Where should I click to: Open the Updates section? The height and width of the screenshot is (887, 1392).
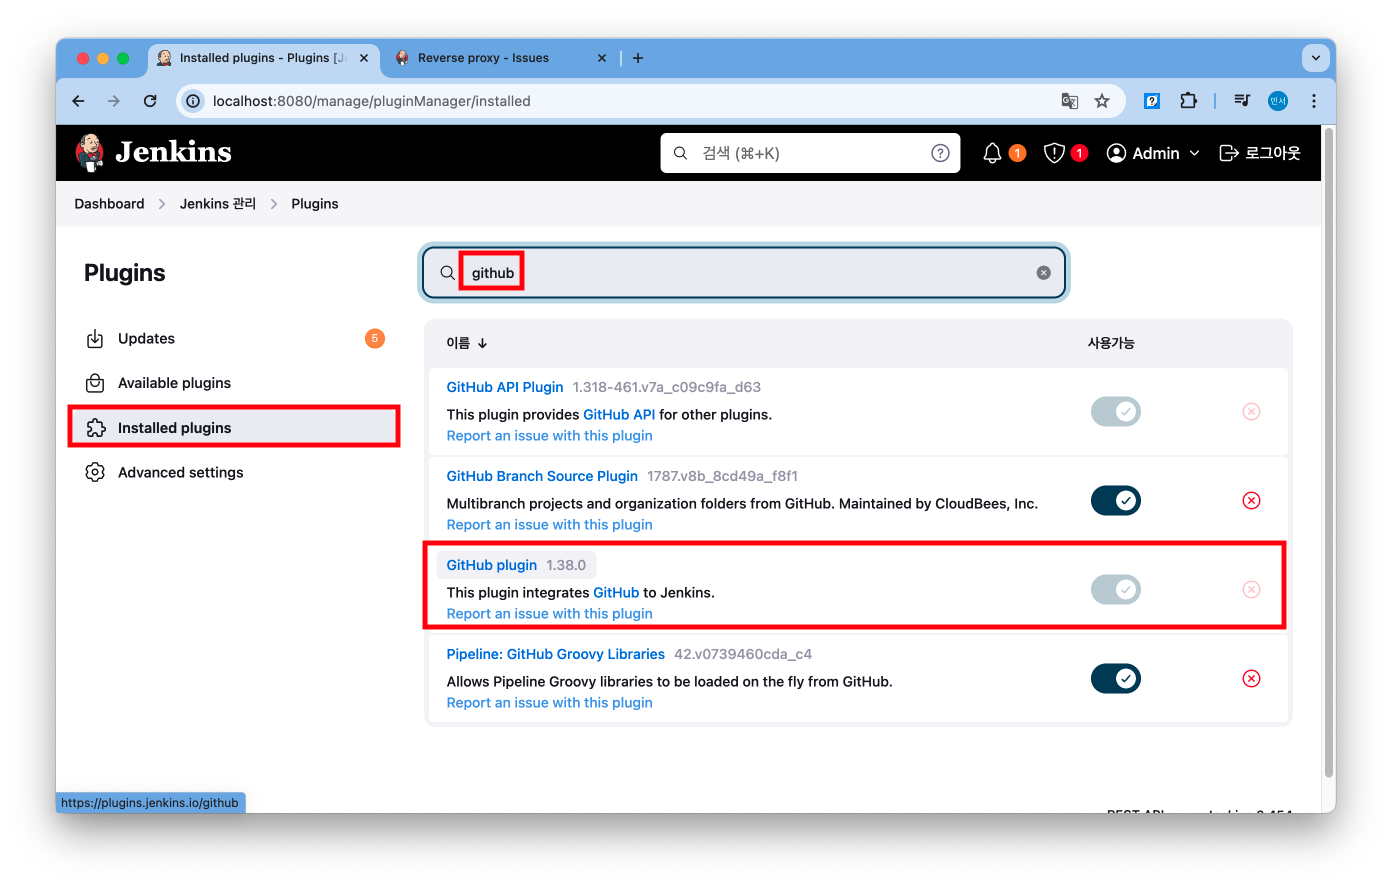pos(234,339)
